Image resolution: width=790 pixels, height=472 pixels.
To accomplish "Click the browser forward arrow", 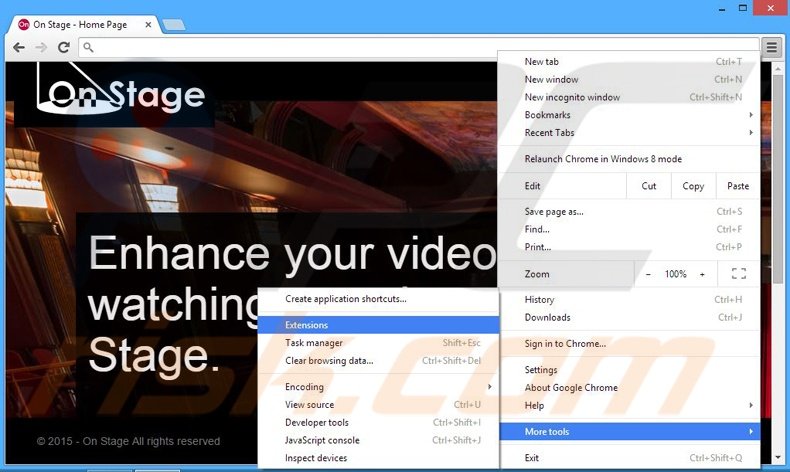I will pyautogui.click(x=41, y=47).
